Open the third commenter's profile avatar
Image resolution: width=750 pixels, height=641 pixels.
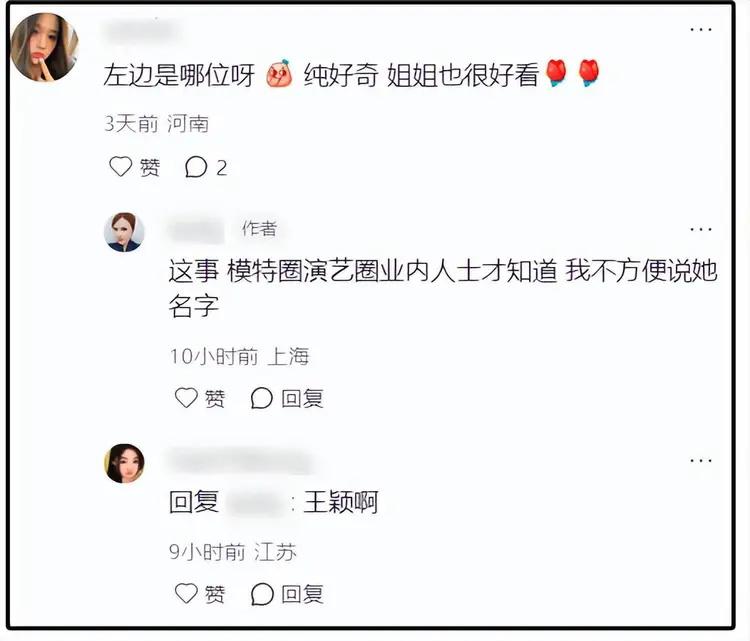[124, 463]
